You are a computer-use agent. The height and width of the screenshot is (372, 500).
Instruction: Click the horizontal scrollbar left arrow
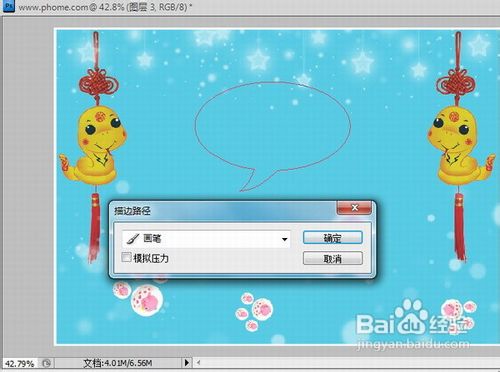tap(199, 363)
